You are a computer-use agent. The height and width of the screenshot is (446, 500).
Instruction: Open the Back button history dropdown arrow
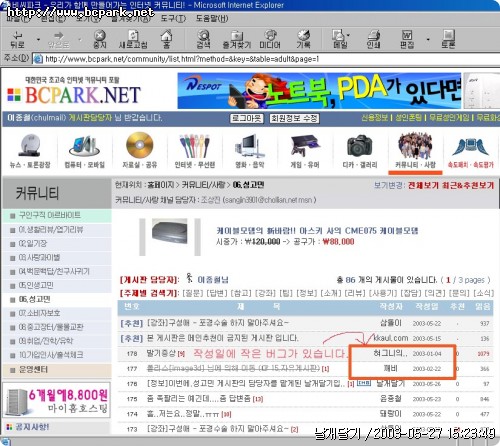click(x=38, y=40)
